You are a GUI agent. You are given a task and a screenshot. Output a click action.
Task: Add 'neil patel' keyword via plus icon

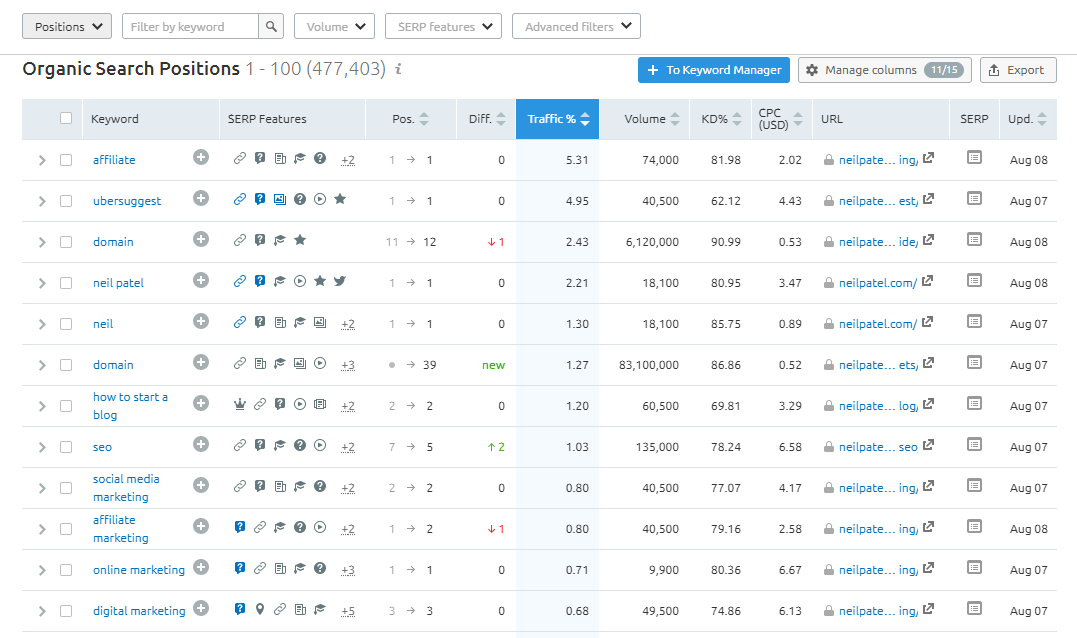(x=201, y=280)
